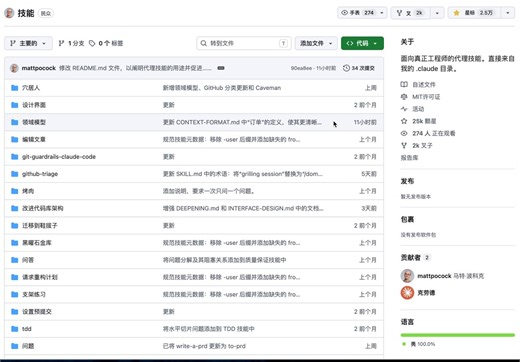This screenshot has width=520, height=362.
Task: Open the 烤肉 folder icon
Action: coord(15,191)
